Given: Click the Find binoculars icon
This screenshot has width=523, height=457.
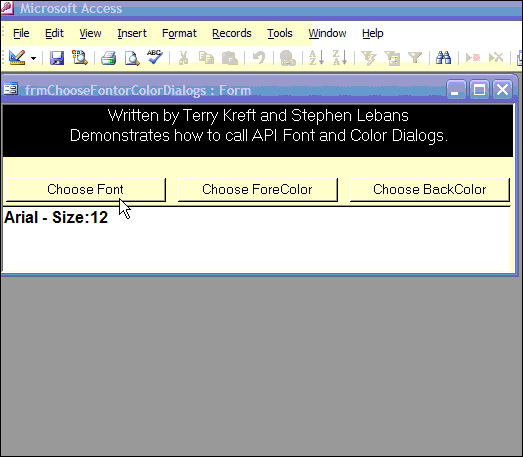Looking at the screenshot, I should (x=443, y=58).
